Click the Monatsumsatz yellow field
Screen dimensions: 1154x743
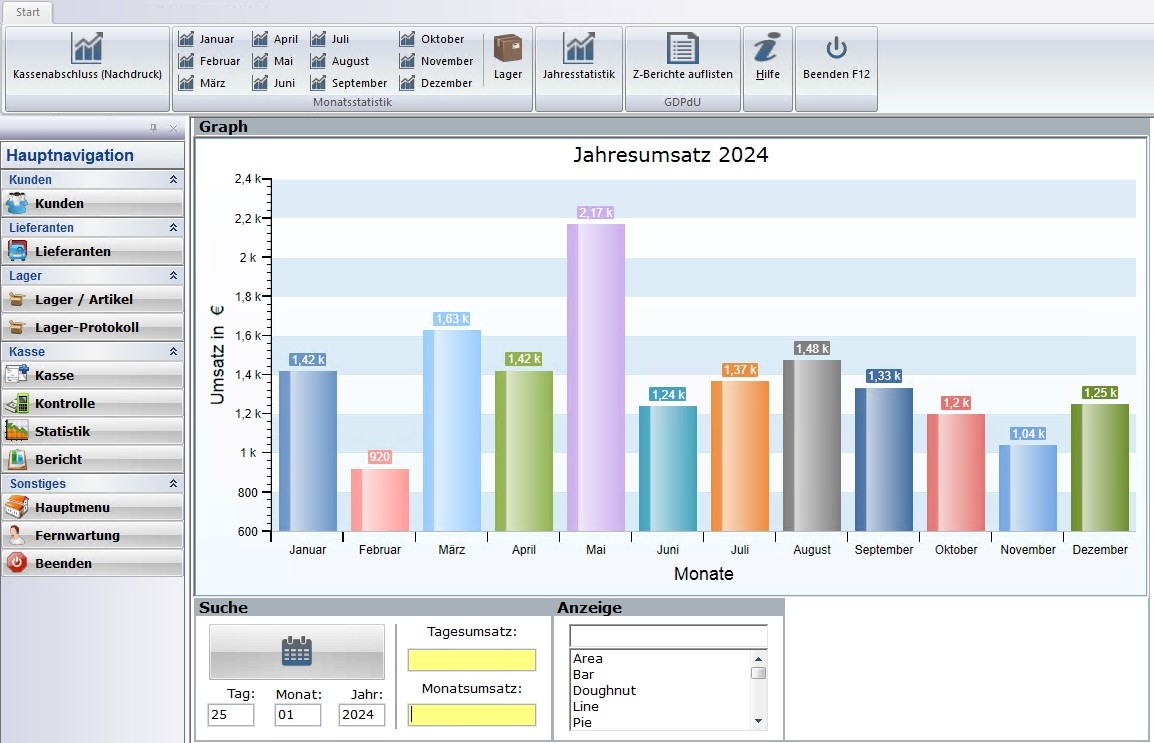(472, 715)
